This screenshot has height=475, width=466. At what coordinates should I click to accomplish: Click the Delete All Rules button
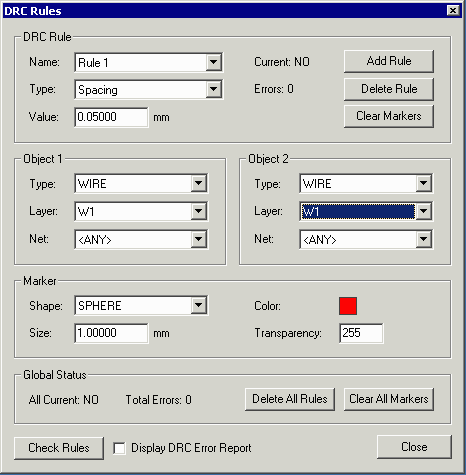pyautogui.click(x=290, y=399)
